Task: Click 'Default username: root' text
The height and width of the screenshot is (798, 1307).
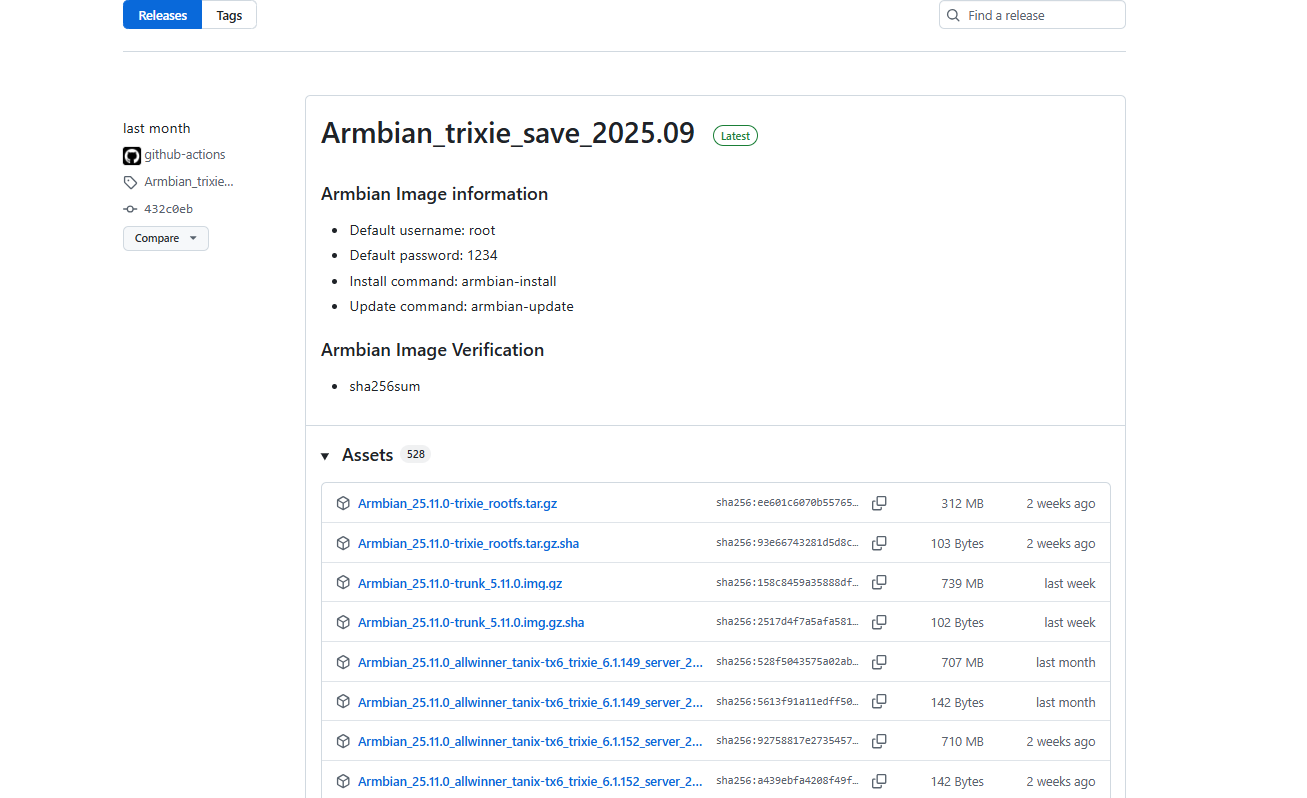Action: click(422, 230)
